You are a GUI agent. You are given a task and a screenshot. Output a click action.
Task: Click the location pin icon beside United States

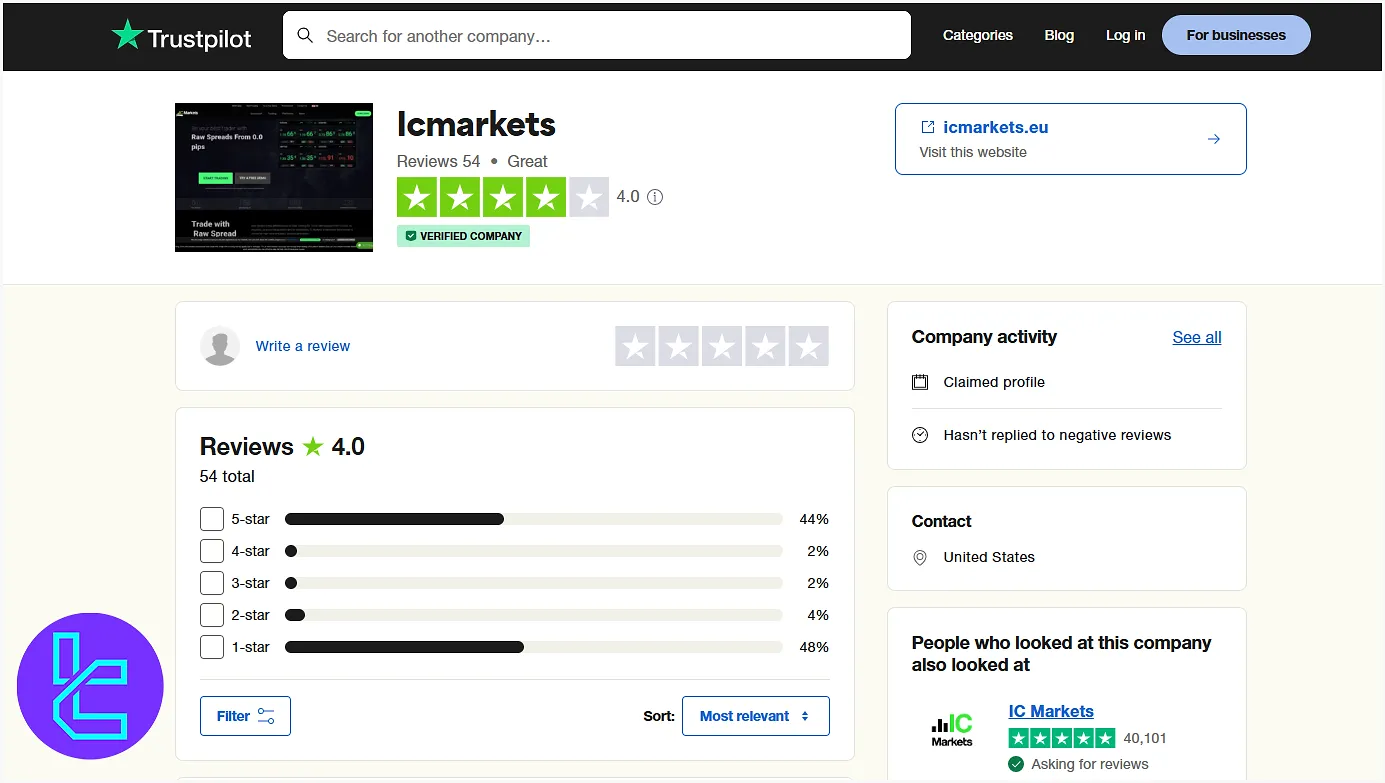click(x=920, y=558)
